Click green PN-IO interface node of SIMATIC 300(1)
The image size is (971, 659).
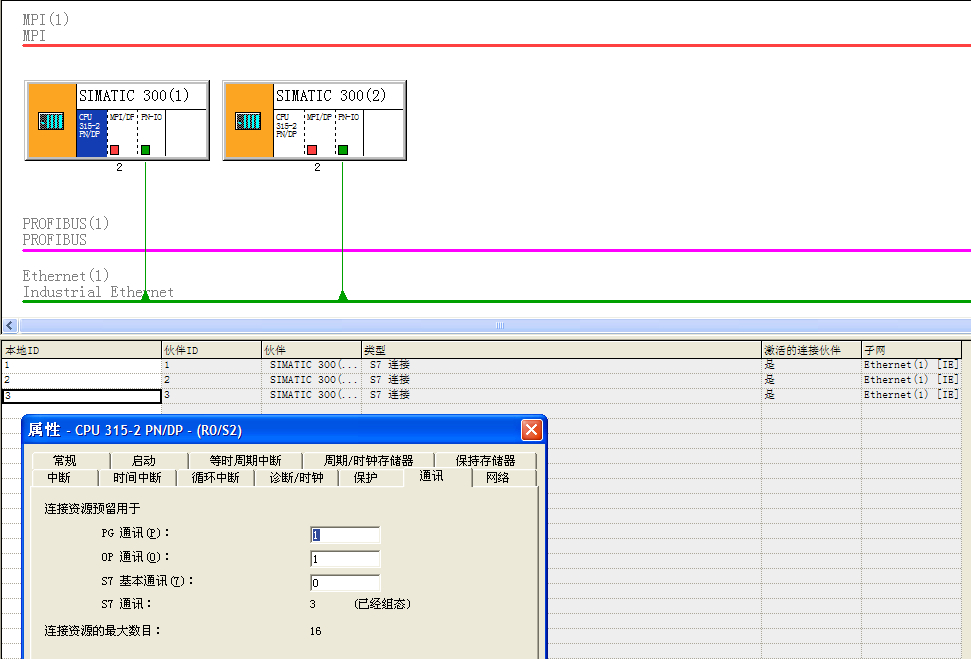(x=146, y=150)
